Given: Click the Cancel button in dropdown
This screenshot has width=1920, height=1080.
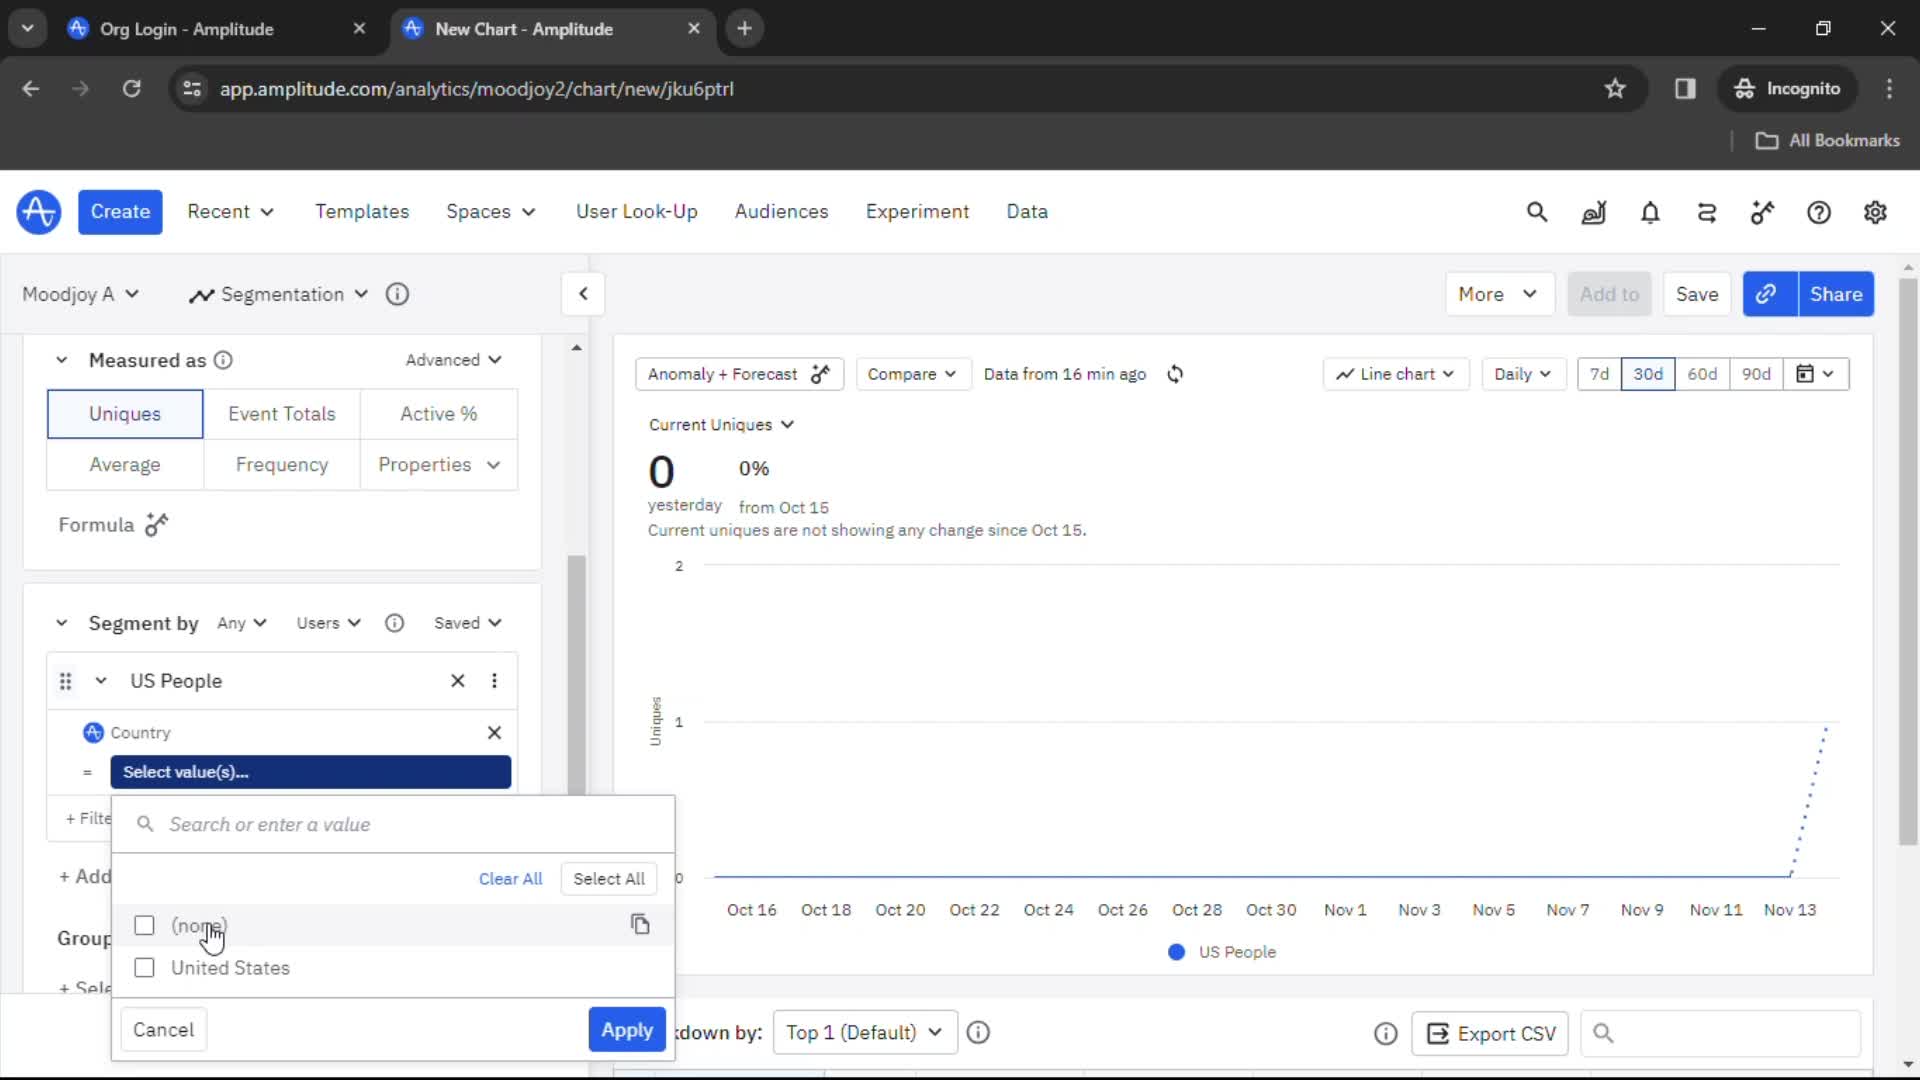Looking at the screenshot, I should (162, 1030).
